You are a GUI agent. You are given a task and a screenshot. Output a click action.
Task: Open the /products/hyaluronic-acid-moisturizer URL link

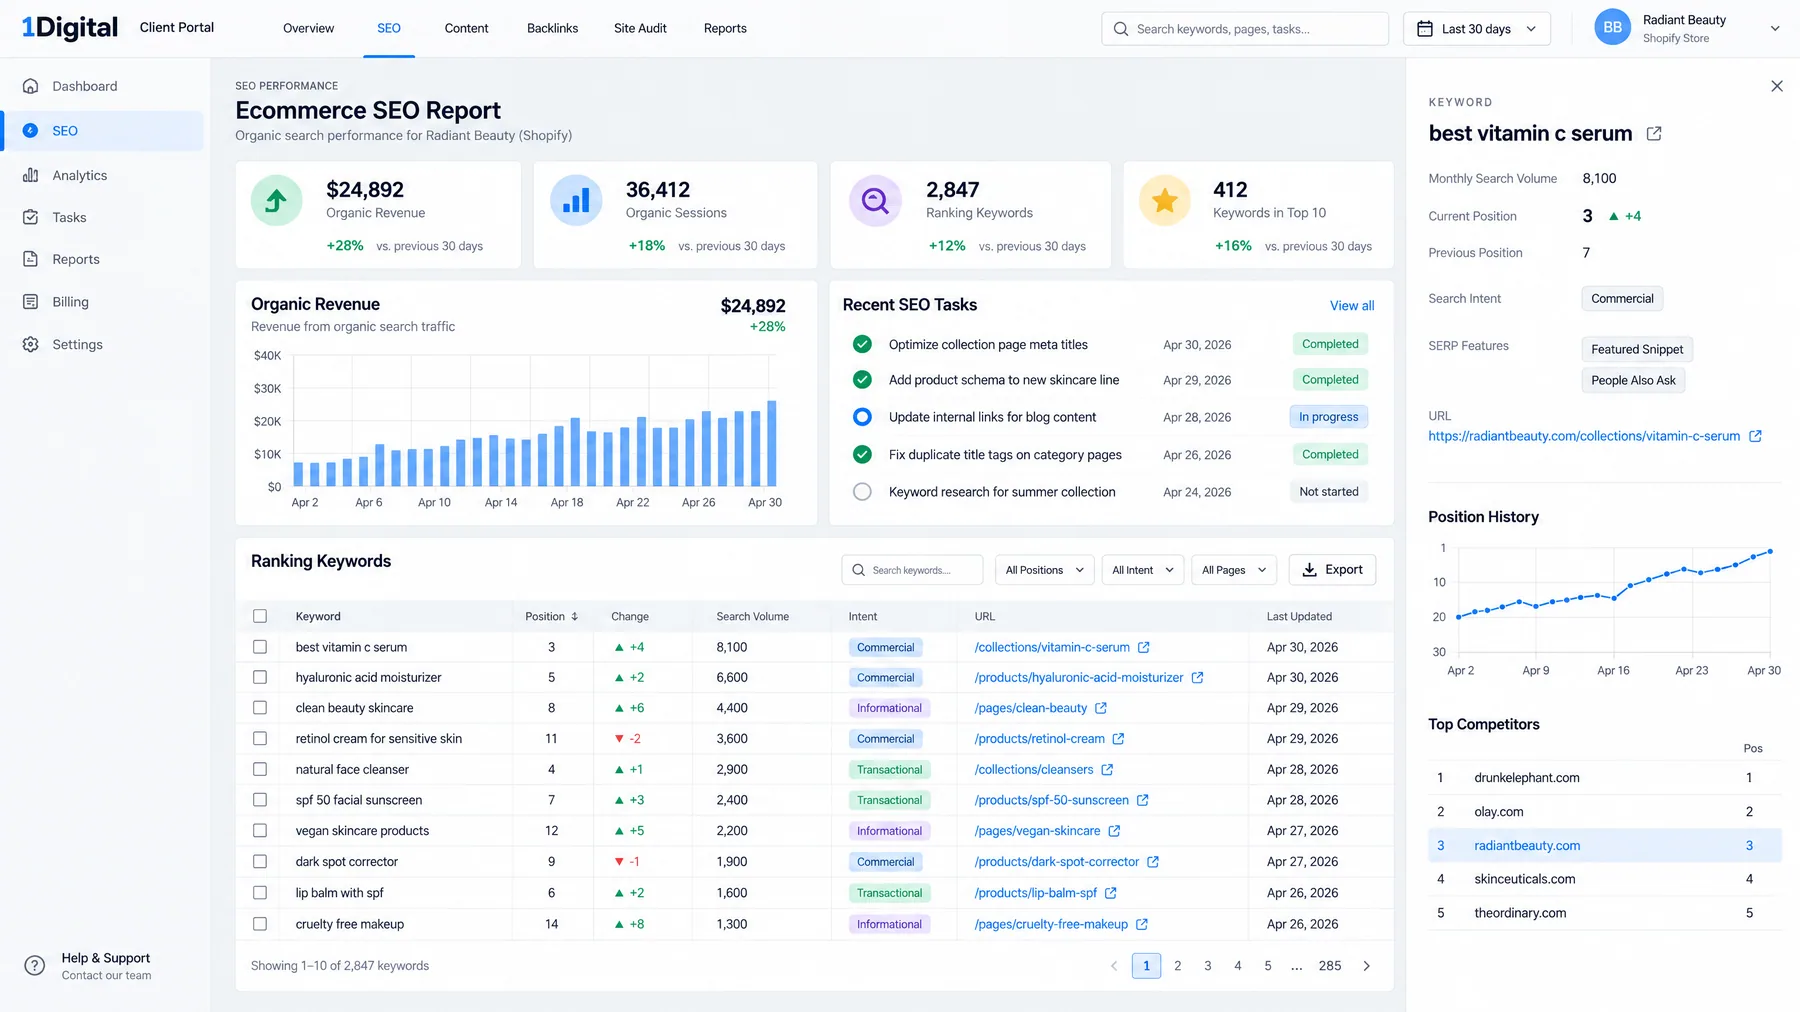(1079, 678)
